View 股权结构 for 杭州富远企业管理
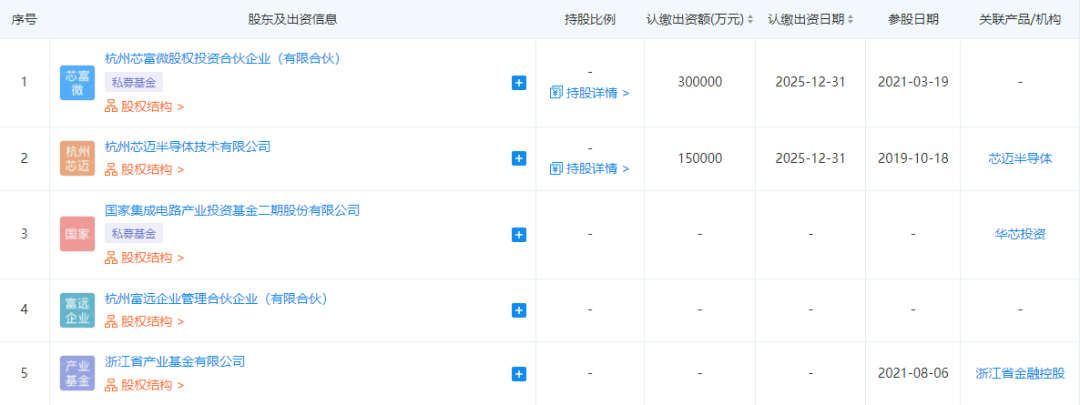Viewport: 1080px width, 405px height. (145, 321)
